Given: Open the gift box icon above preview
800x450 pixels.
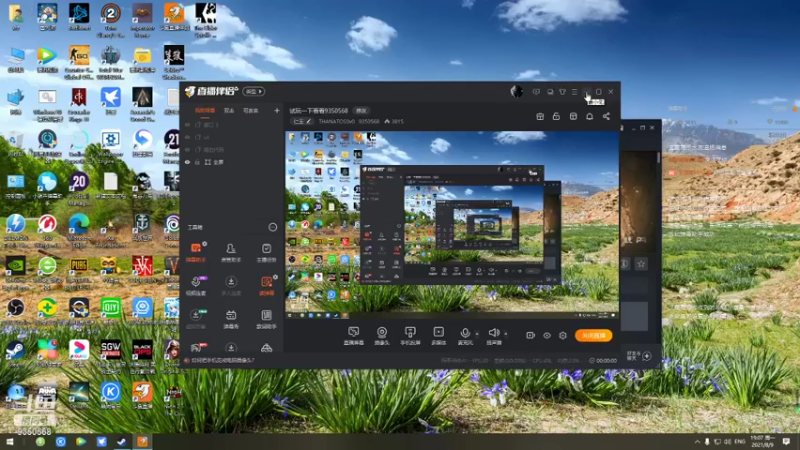Looking at the screenshot, I should pos(540,116).
